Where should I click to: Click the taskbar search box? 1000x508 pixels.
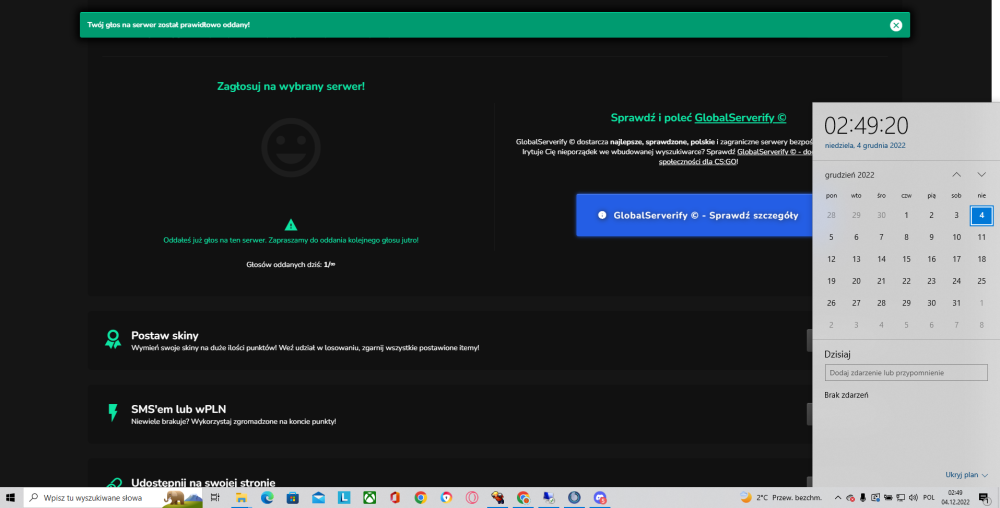[113, 498]
